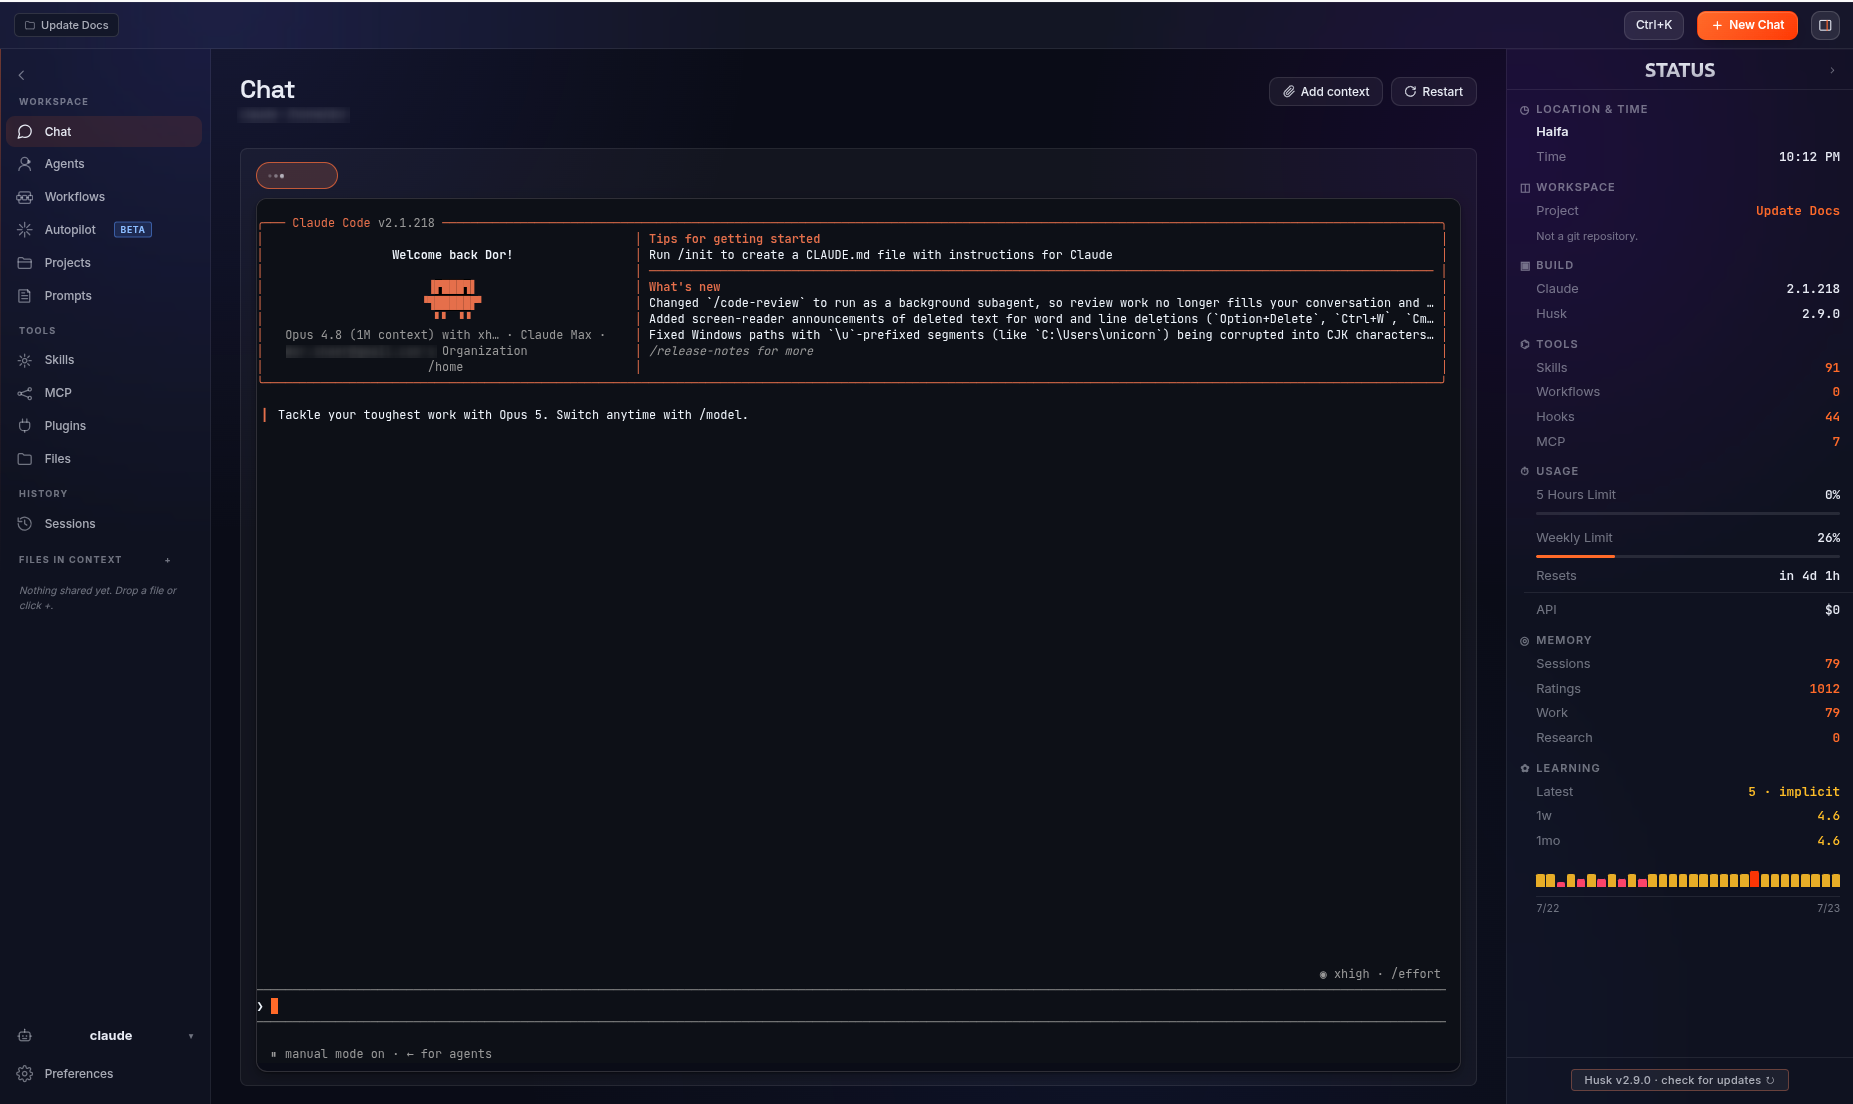Click the /release-notes for more text
1853x1104 pixels.
point(731,351)
